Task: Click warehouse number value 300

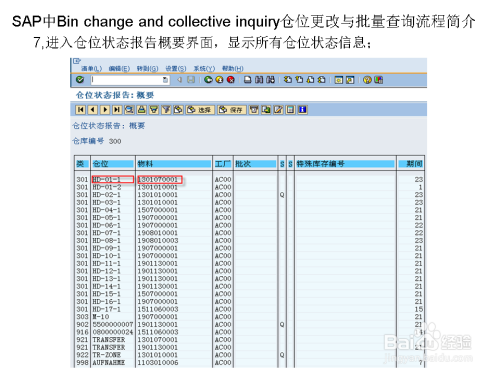Action: (x=115, y=141)
